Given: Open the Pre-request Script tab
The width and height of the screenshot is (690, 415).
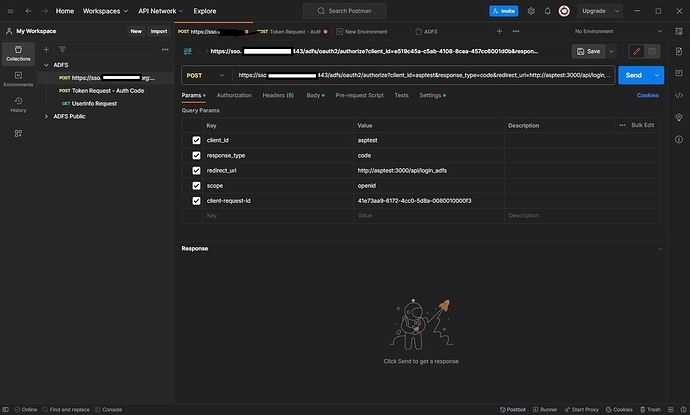Looking at the screenshot, I should tap(359, 95).
